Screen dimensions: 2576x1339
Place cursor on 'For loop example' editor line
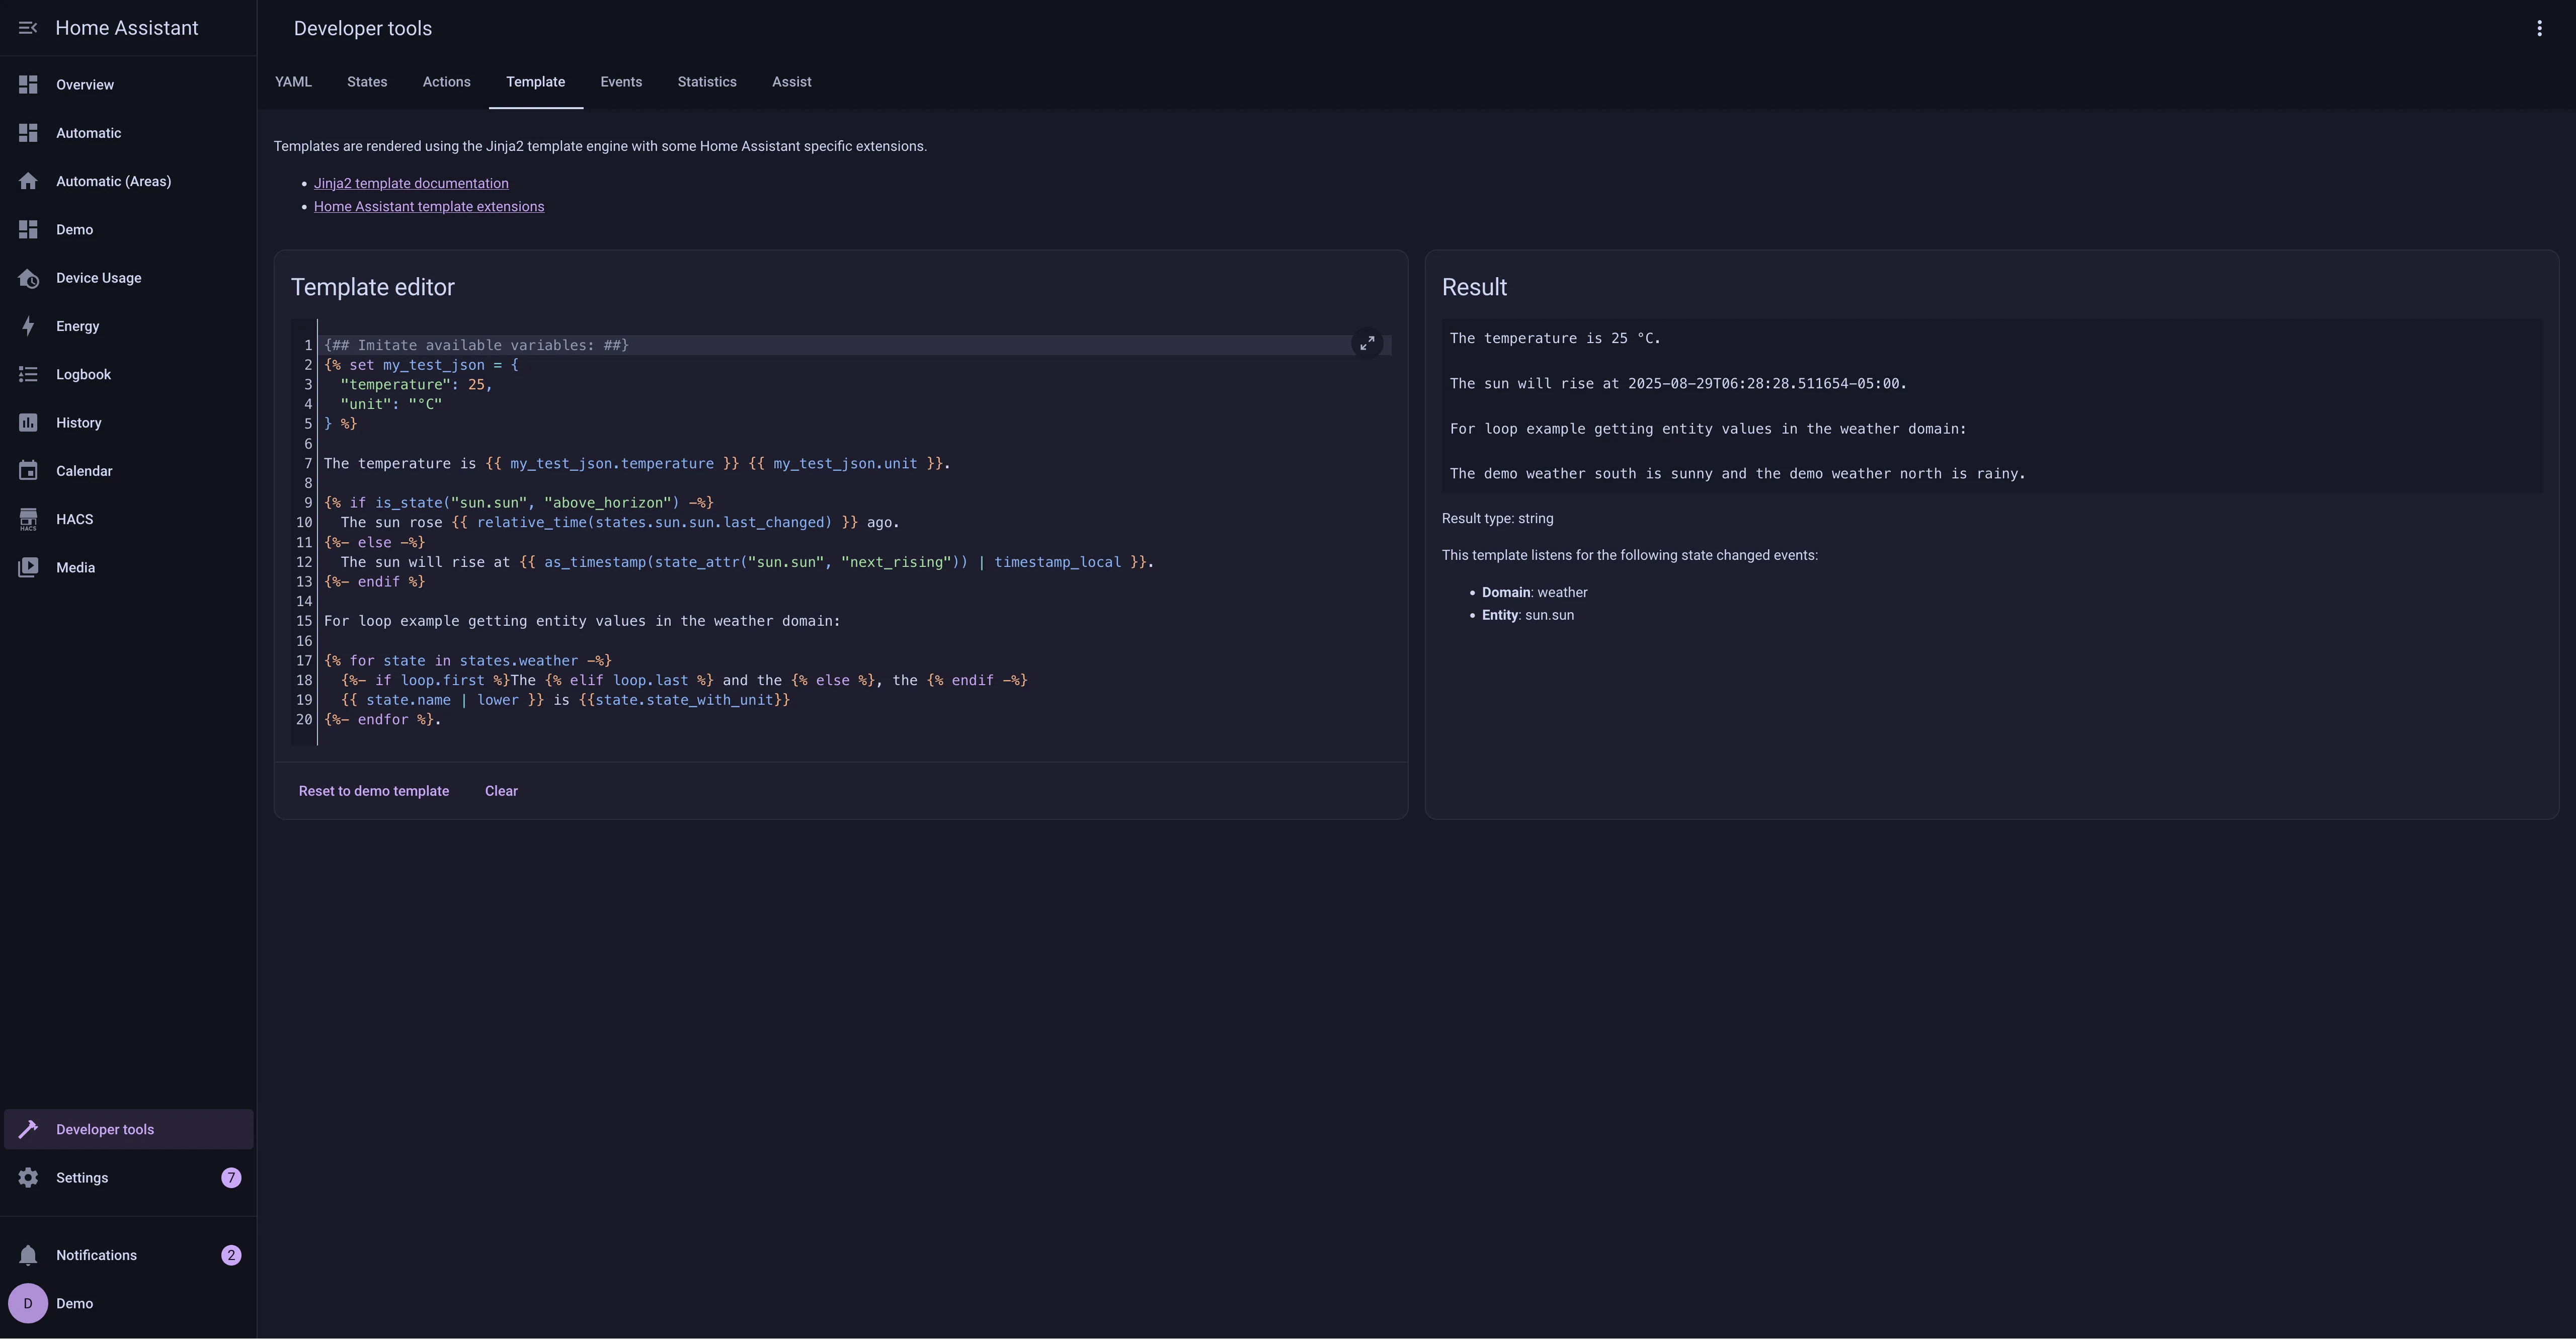click(582, 621)
